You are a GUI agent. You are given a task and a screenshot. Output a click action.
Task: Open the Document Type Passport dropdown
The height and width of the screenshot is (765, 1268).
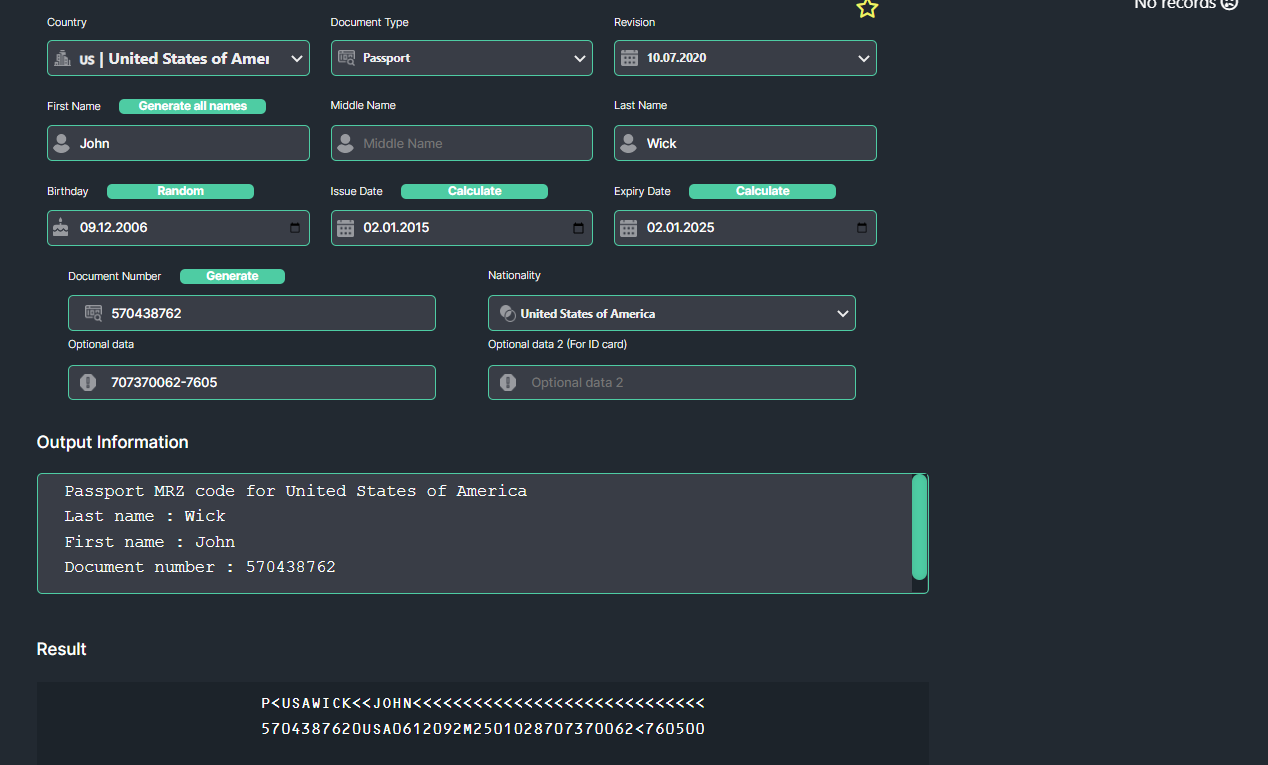tap(580, 58)
